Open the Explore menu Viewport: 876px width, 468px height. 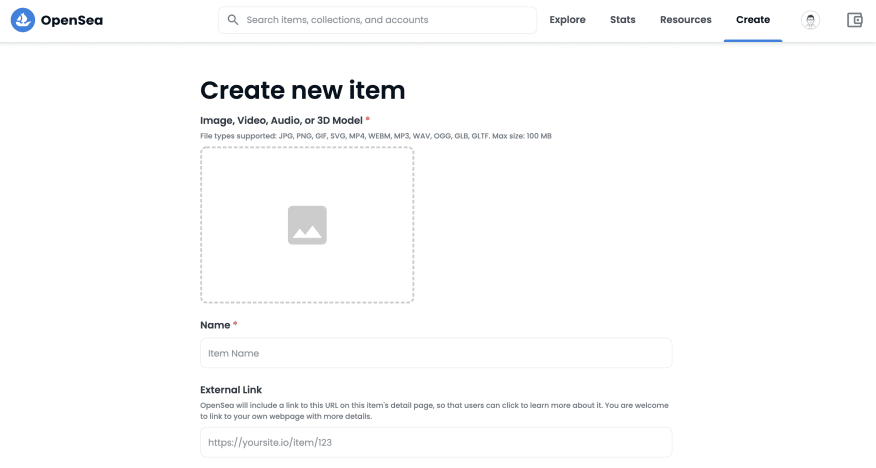pyautogui.click(x=567, y=20)
